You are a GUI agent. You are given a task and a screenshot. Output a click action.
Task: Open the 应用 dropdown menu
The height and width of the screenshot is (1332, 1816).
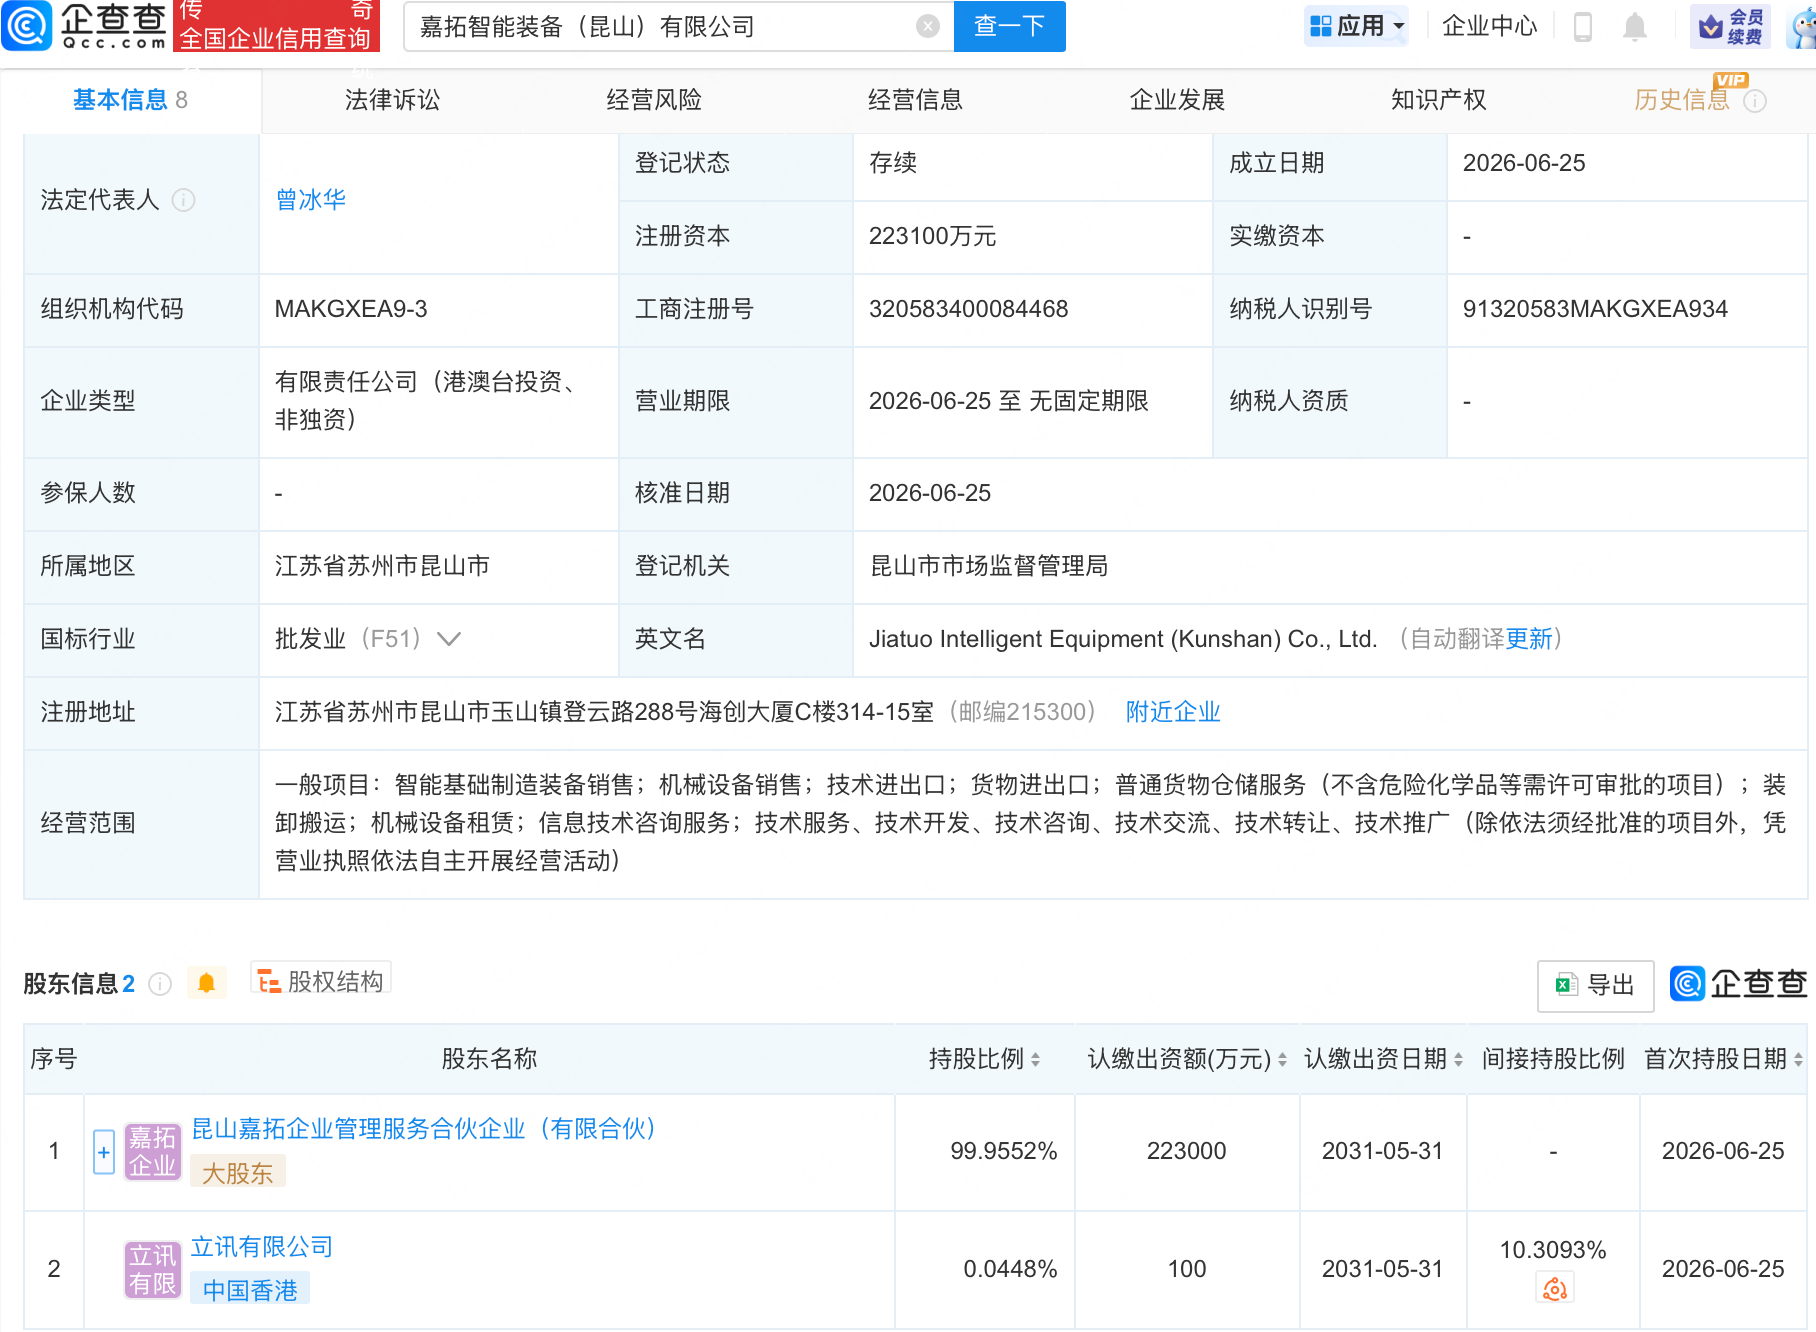click(x=1357, y=26)
